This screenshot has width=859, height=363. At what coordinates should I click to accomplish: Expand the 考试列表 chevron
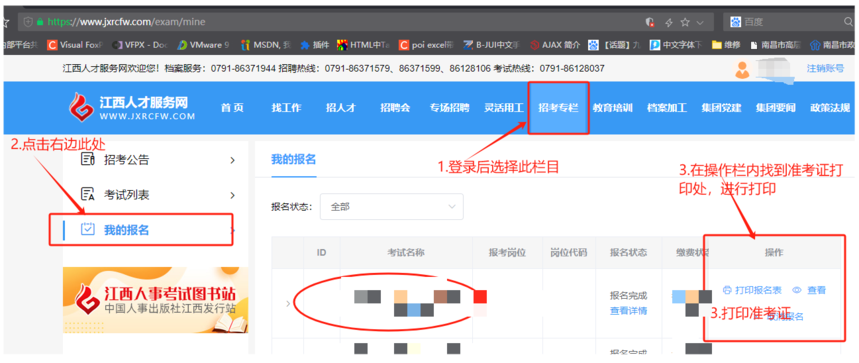coord(232,195)
